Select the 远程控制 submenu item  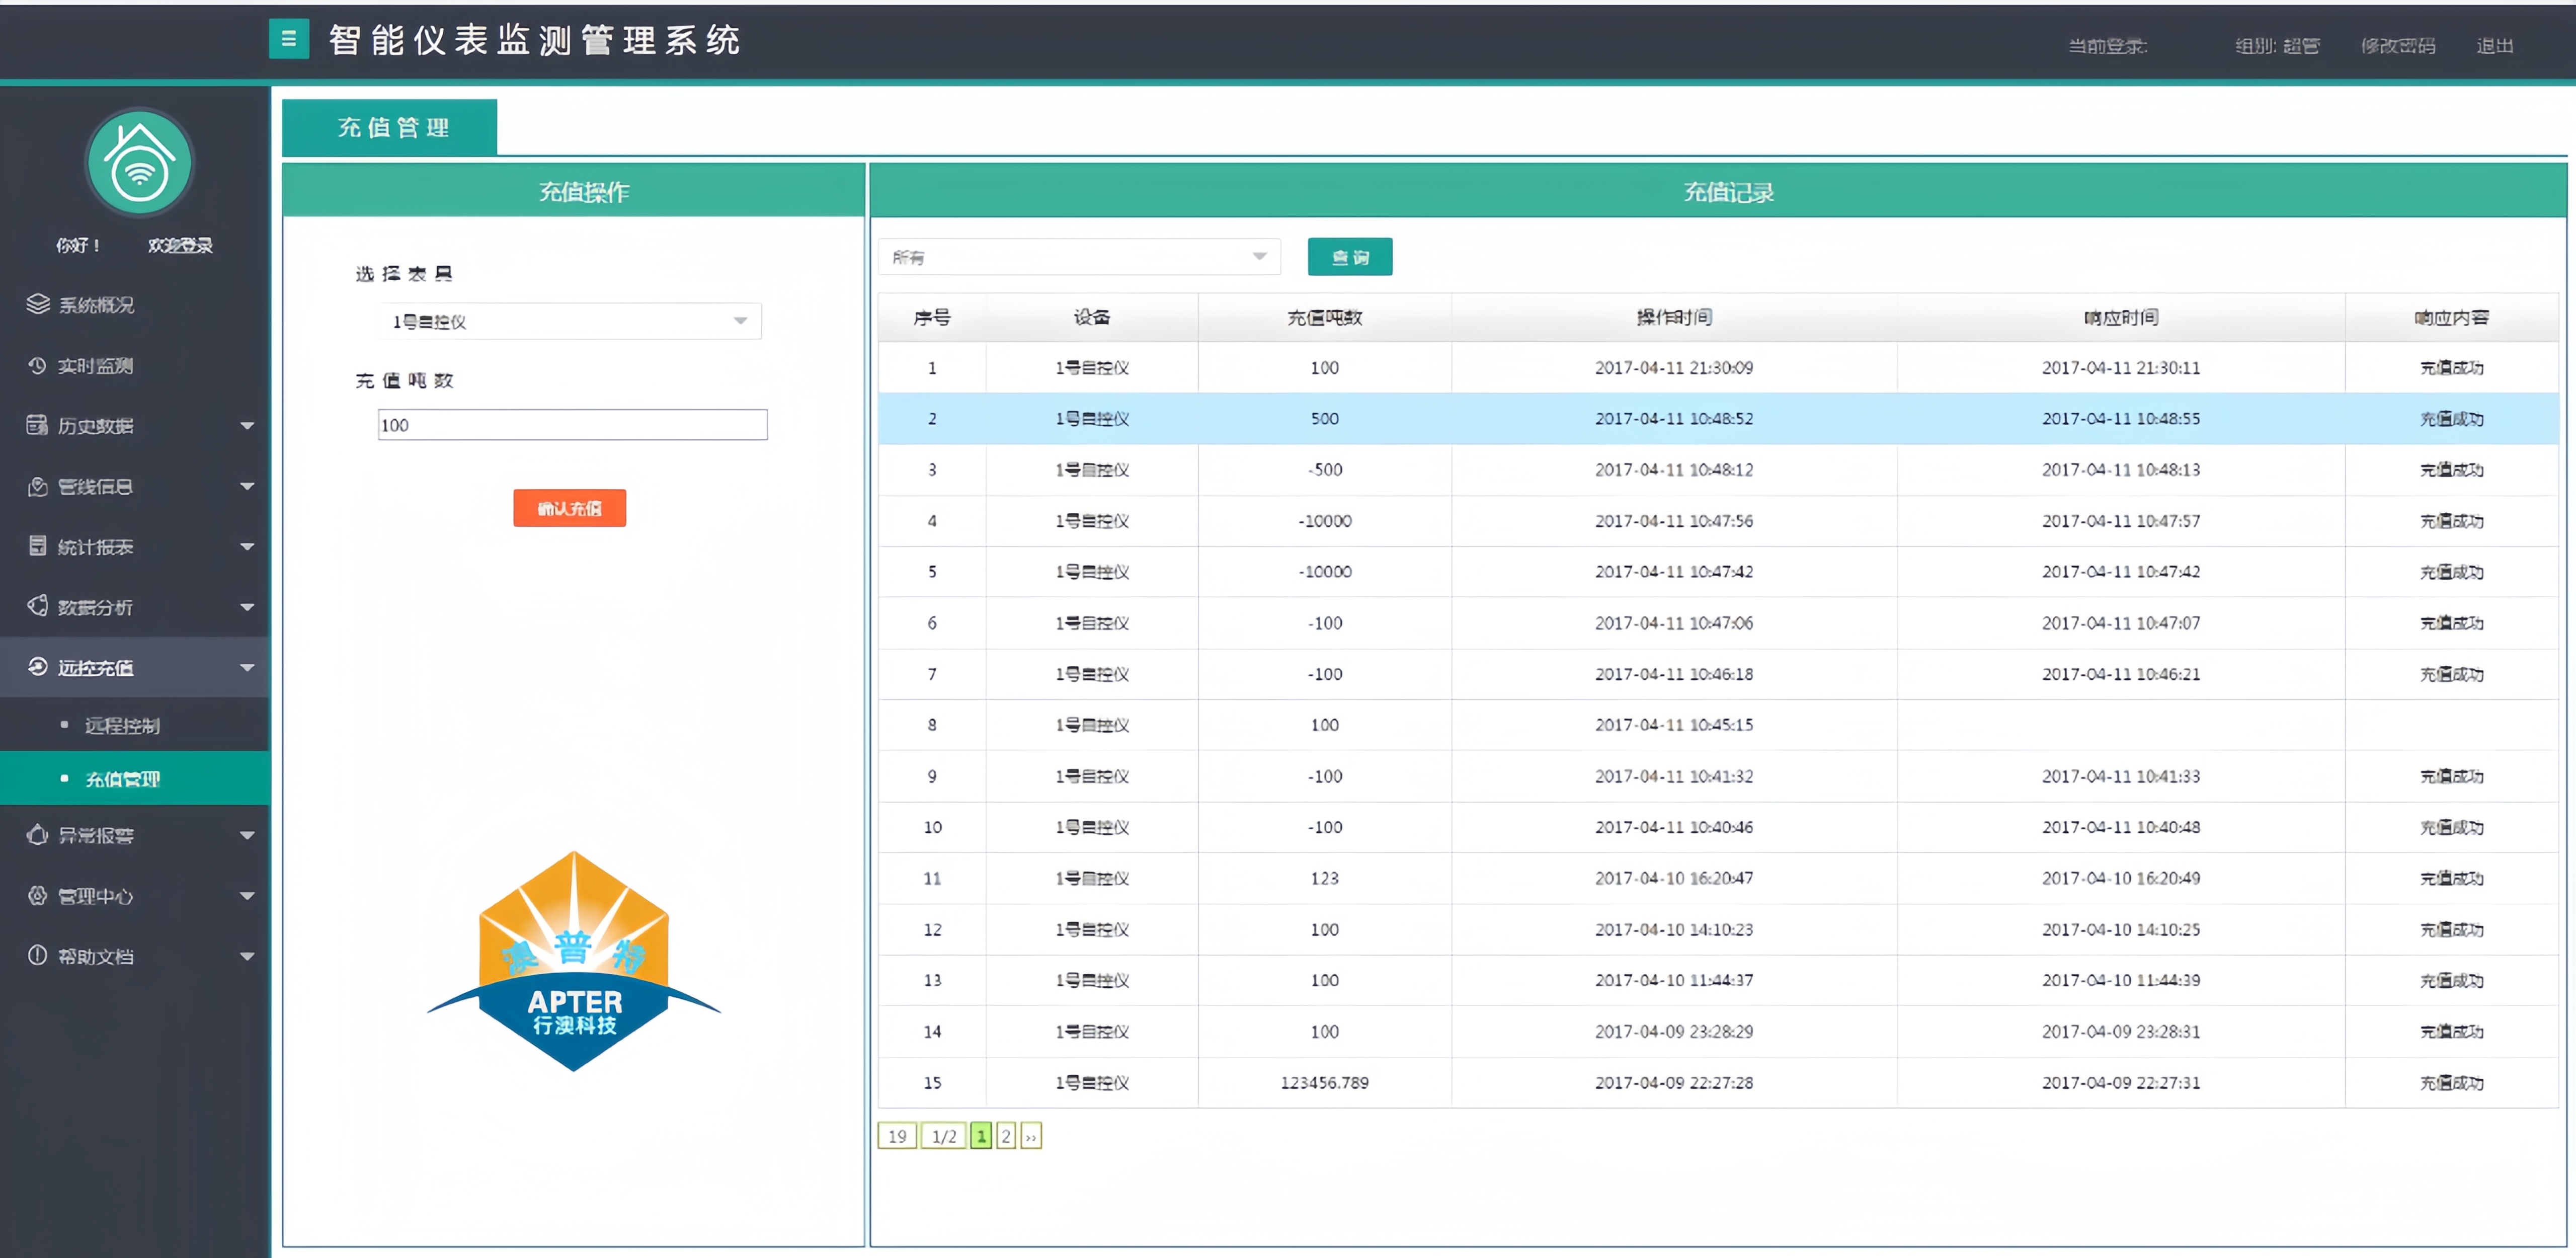click(135, 725)
